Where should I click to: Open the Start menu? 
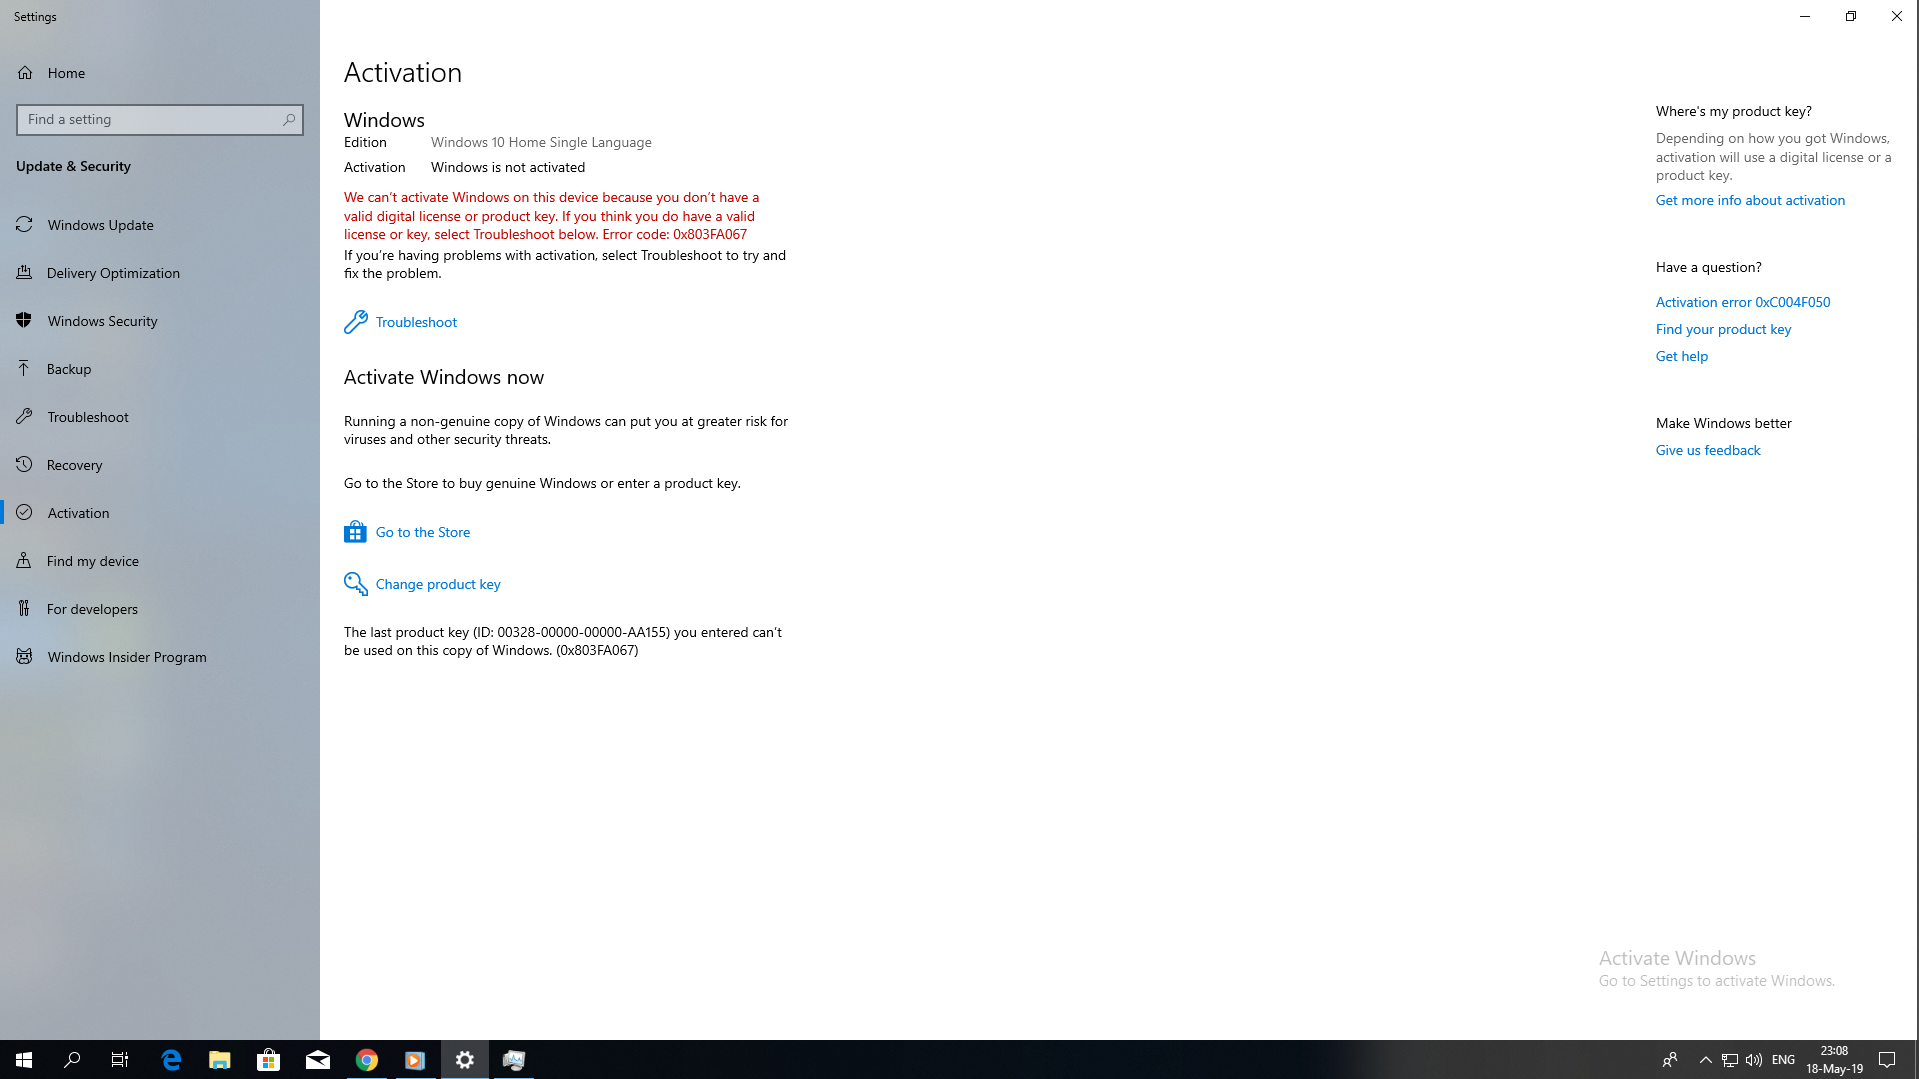click(x=24, y=1060)
